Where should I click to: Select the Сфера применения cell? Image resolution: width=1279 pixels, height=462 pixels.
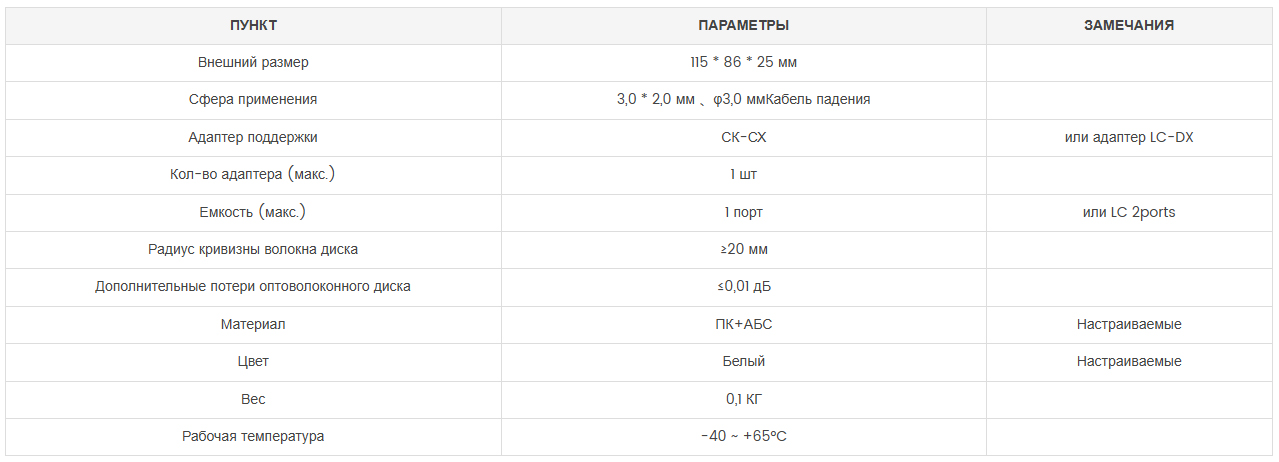[253, 100]
